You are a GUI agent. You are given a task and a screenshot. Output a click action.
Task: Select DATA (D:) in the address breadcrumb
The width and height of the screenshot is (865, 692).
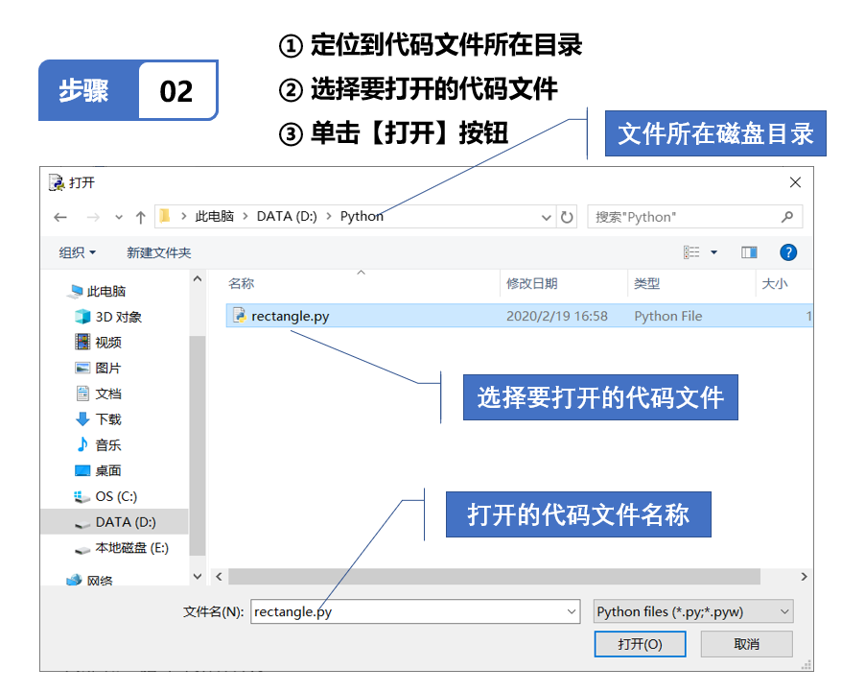pos(287,216)
